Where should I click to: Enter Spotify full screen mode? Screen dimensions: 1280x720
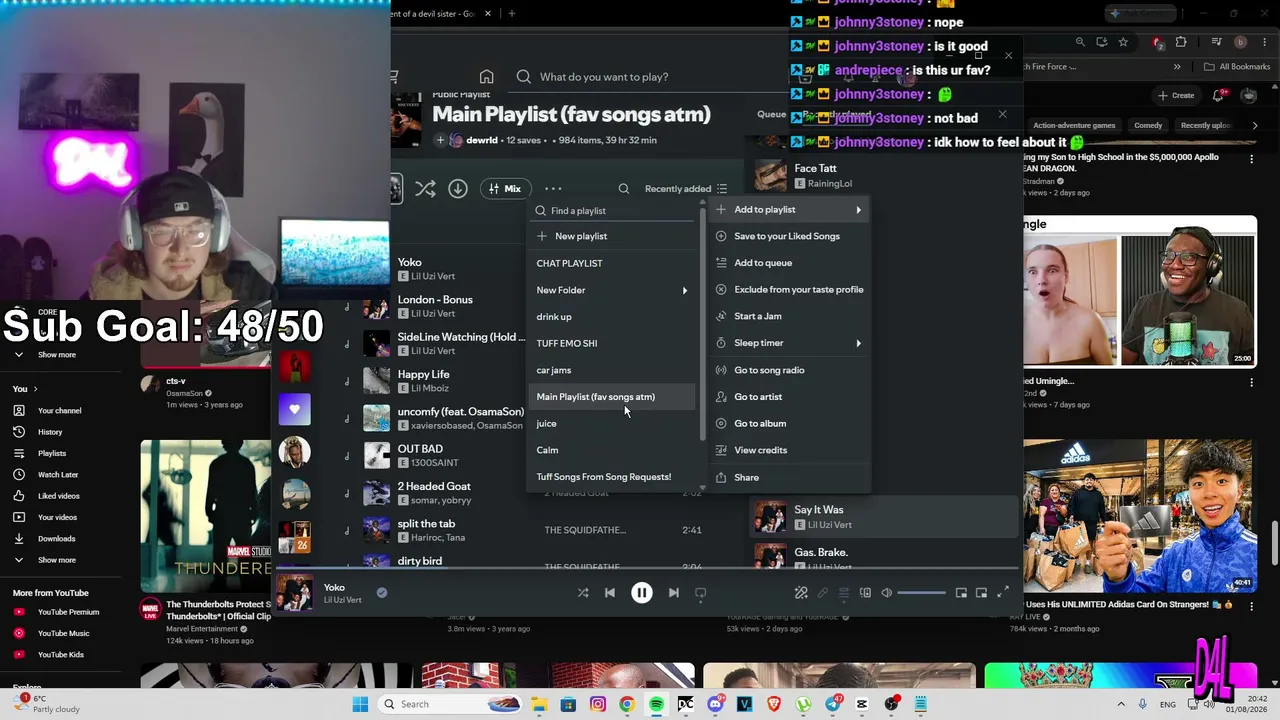click(1003, 593)
